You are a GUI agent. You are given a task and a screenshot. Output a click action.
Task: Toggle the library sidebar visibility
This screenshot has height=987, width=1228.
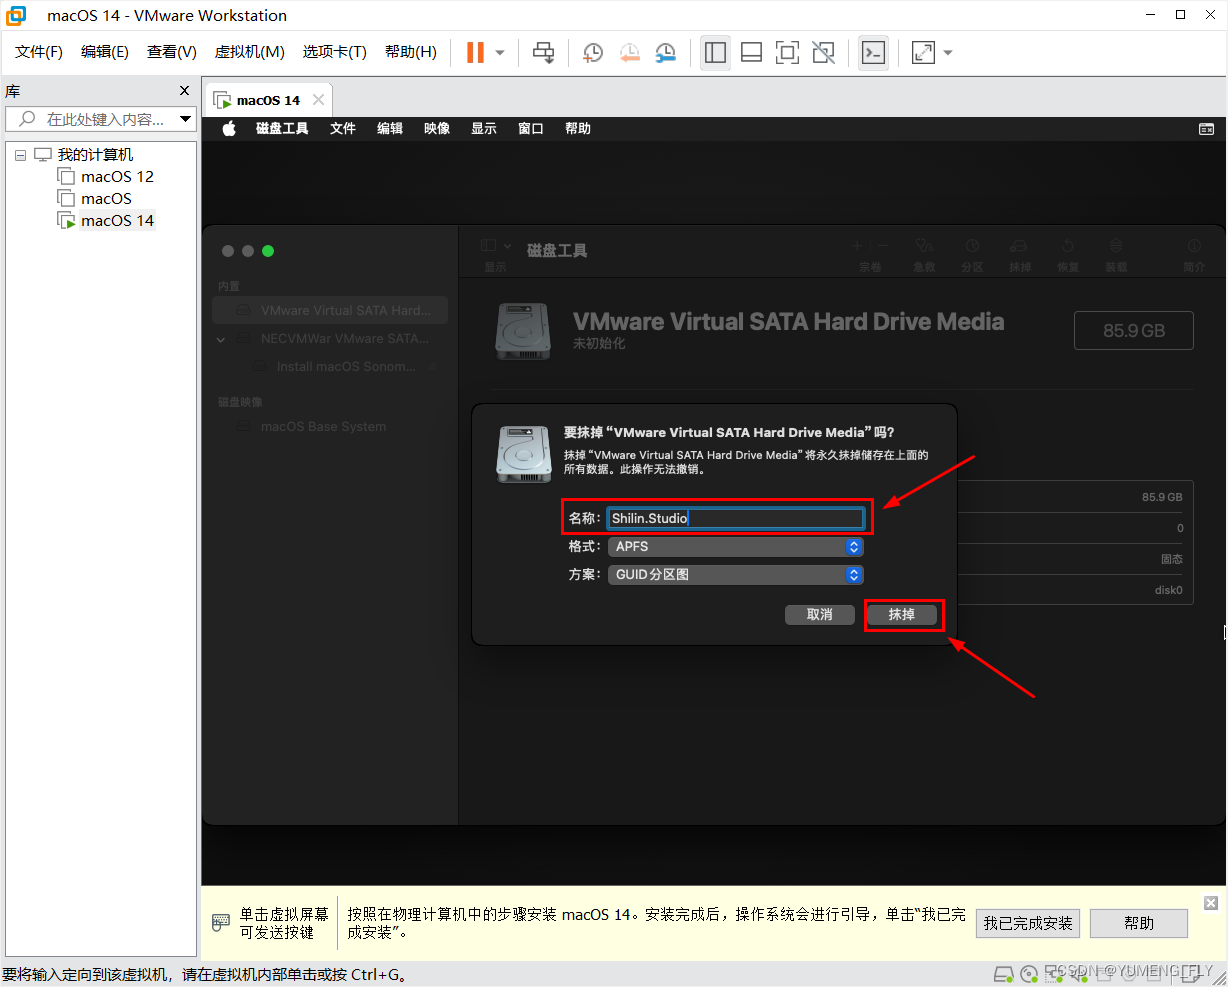715,52
